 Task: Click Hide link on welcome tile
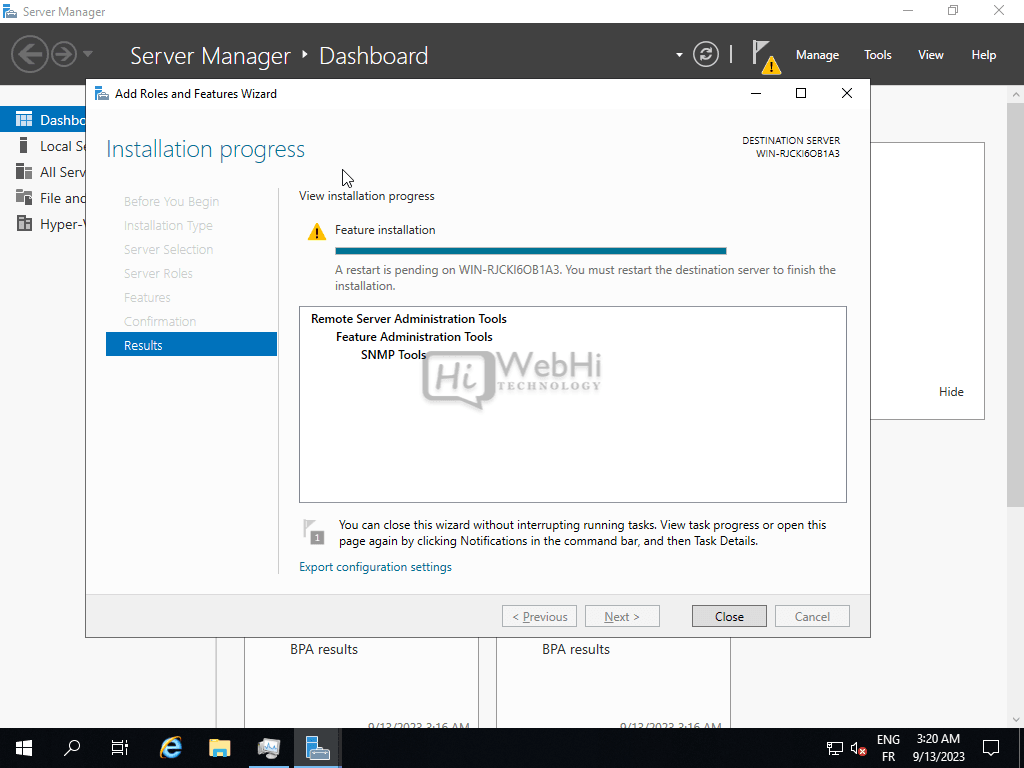click(951, 392)
